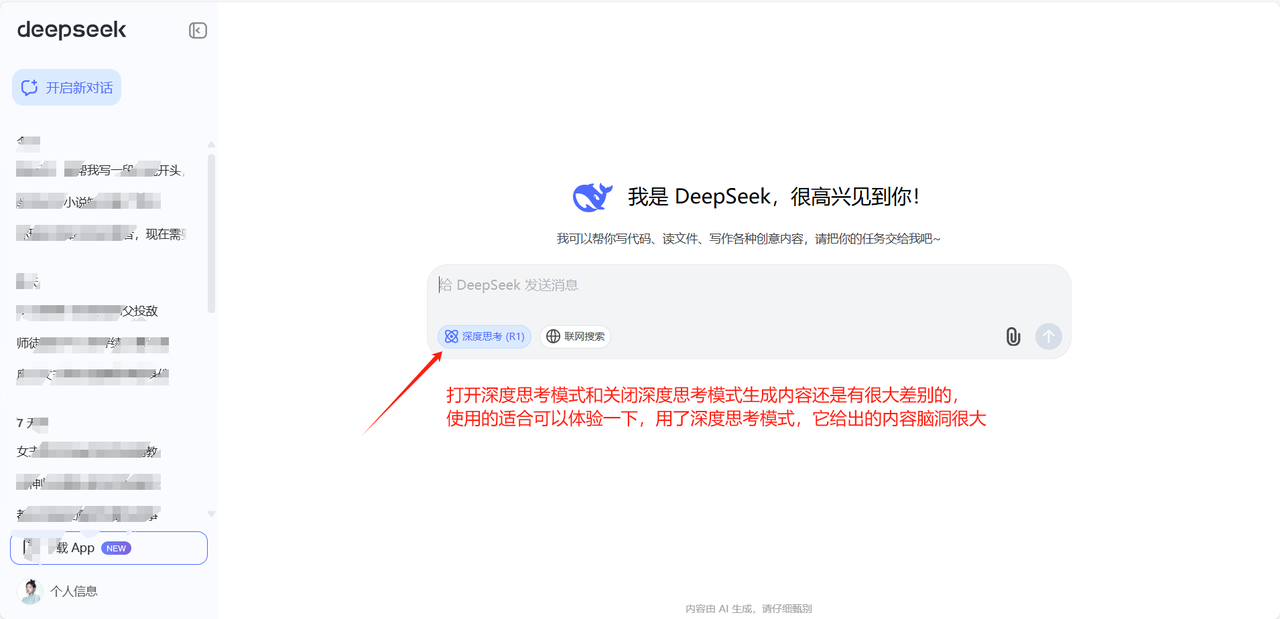Collapse the sidebar with the panel icon
Image resolution: width=1280 pixels, height=619 pixels.
point(198,31)
